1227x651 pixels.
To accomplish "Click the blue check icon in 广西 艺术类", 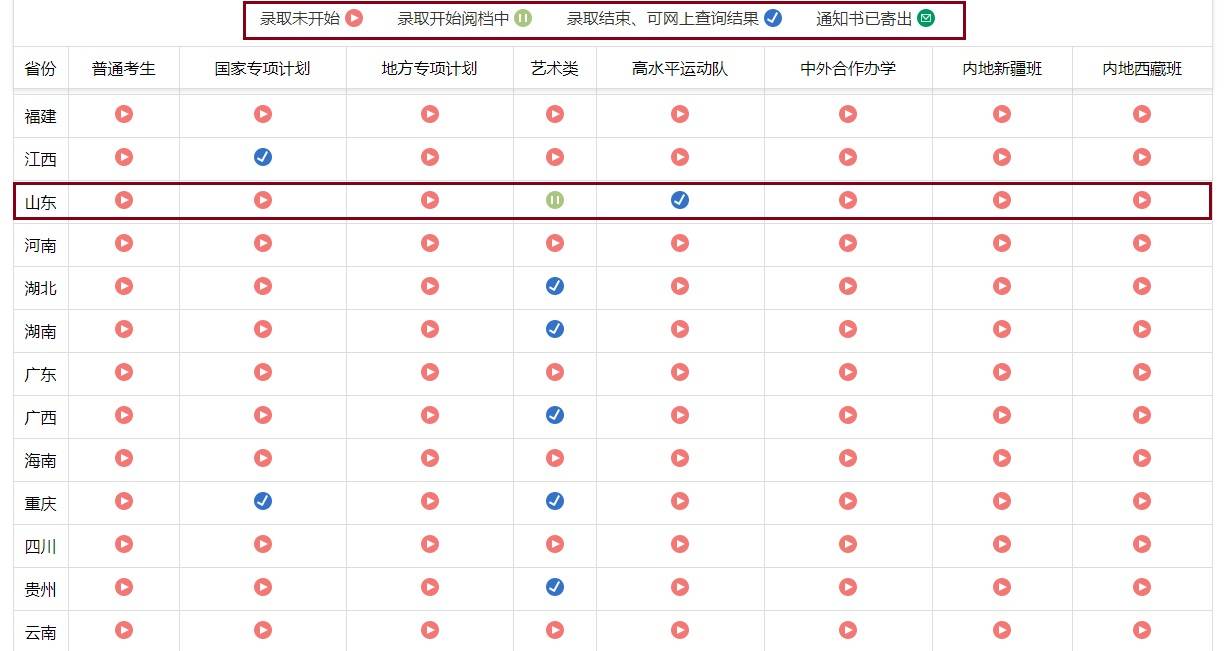I will pyautogui.click(x=555, y=414).
